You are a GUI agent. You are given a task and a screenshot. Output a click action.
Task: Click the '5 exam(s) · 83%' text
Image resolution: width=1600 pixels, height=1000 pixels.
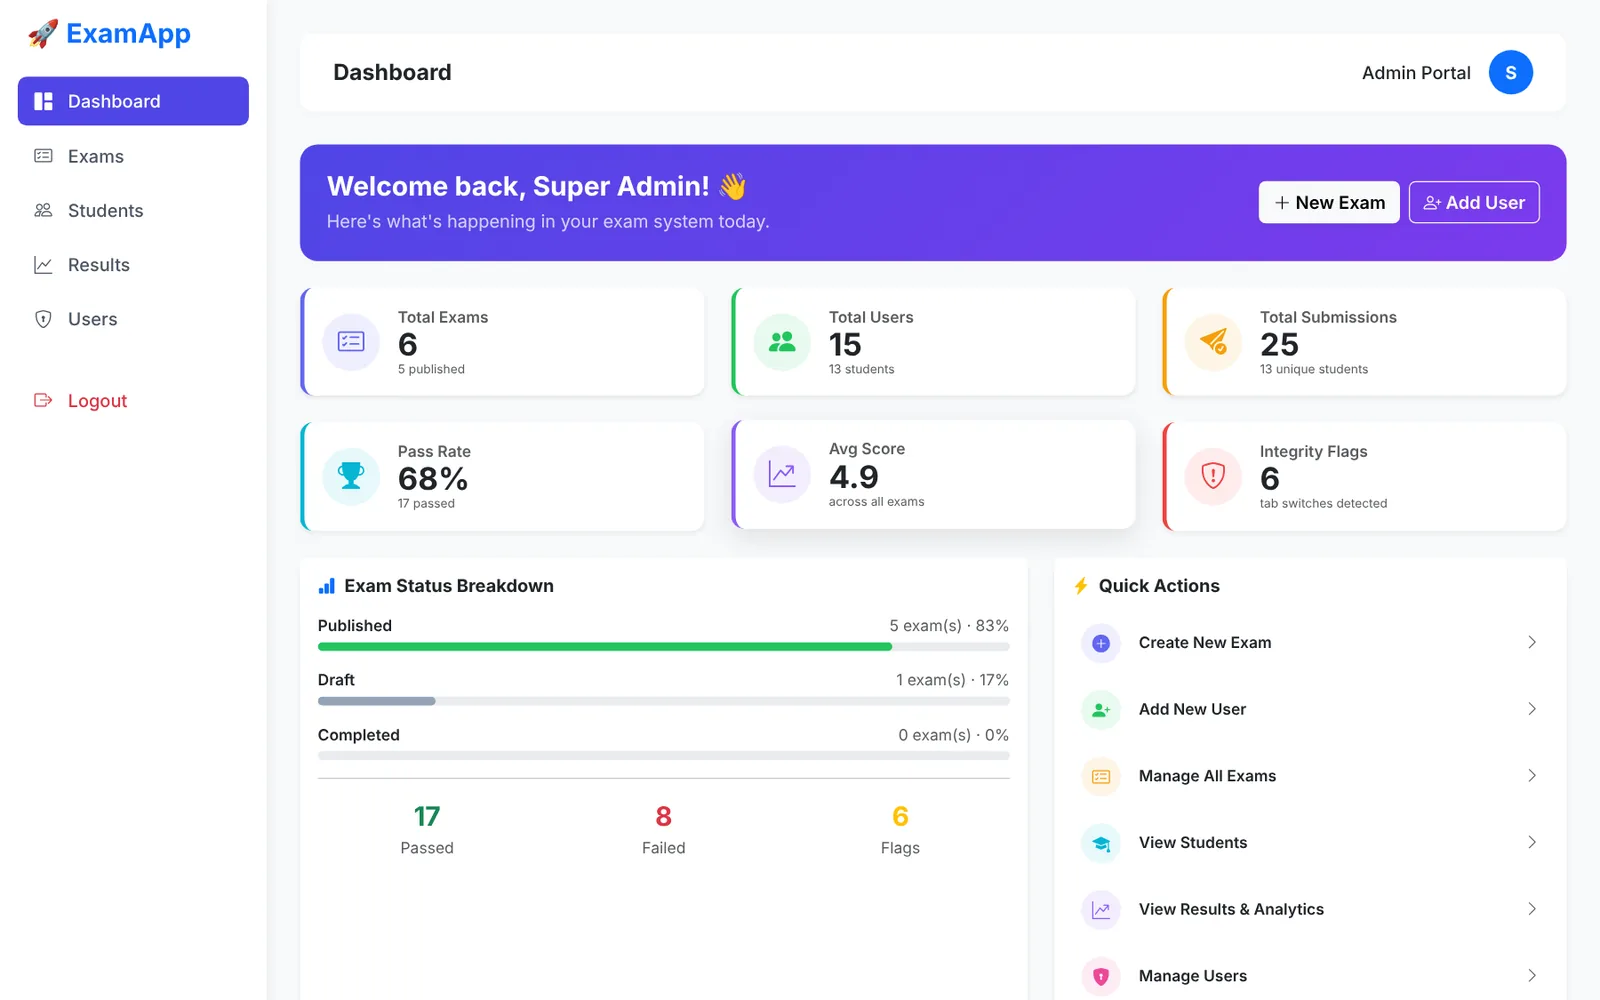pyautogui.click(x=949, y=626)
